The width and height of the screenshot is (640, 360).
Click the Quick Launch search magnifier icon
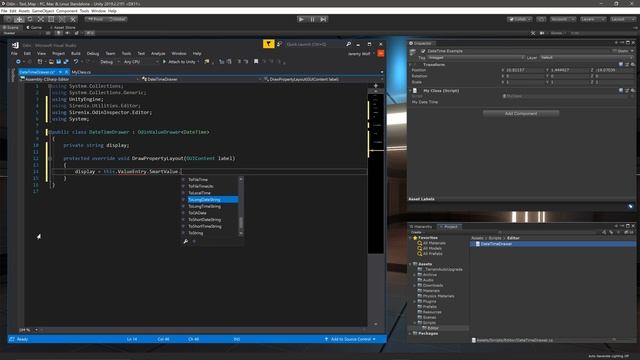click(x=349, y=44)
